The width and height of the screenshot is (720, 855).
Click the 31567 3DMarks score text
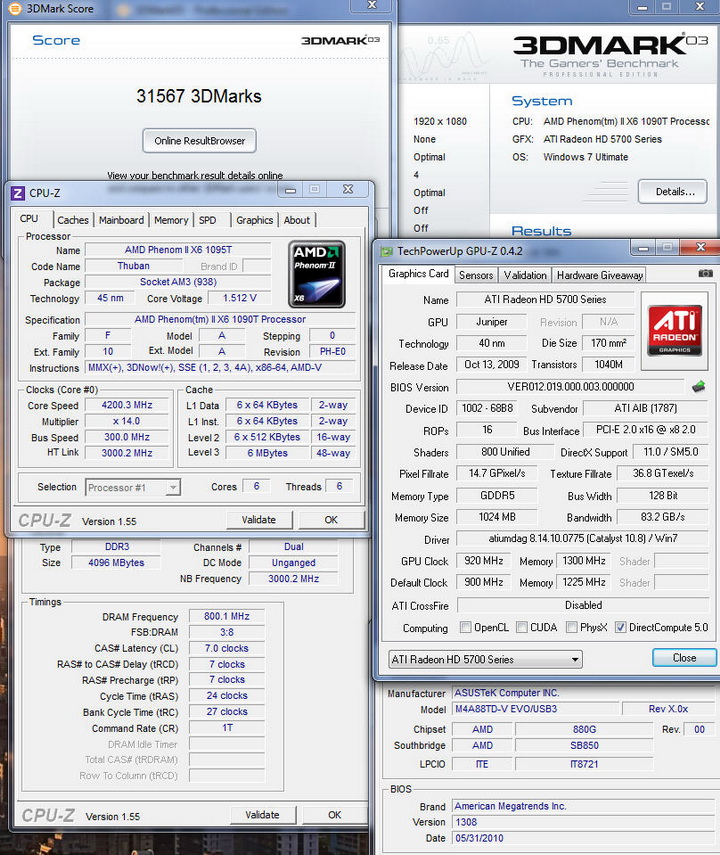click(199, 97)
